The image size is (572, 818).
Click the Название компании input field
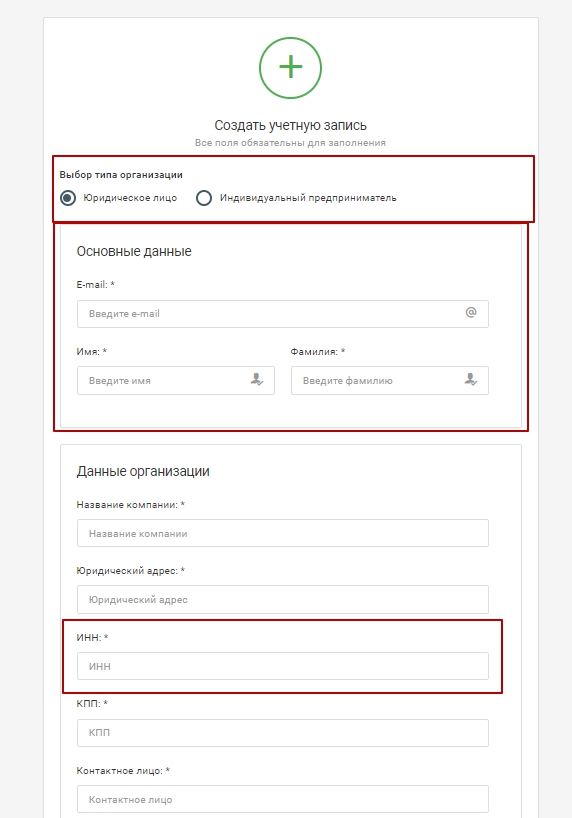tap(283, 533)
